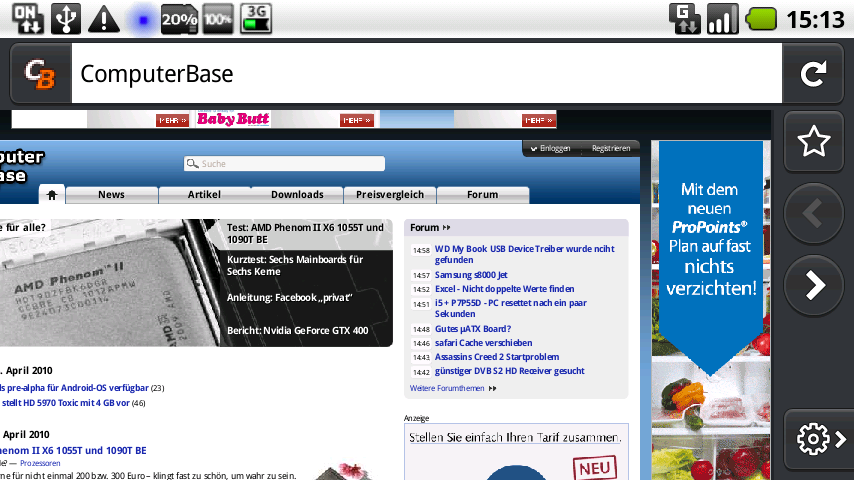
Task: Go forward using the right arrow button
Action: (814, 285)
